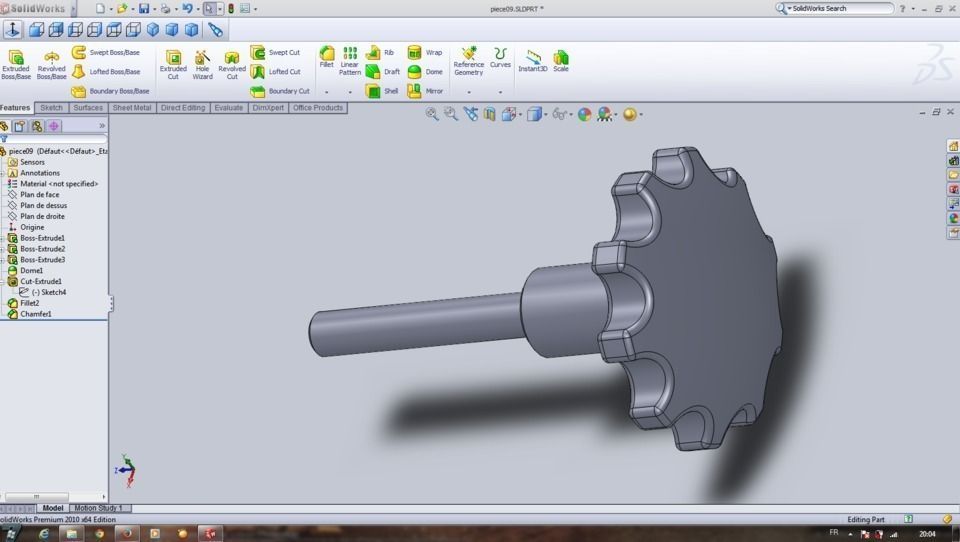This screenshot has width=960, height=542.
Task: Select the Draft feature
Action: 383,72
